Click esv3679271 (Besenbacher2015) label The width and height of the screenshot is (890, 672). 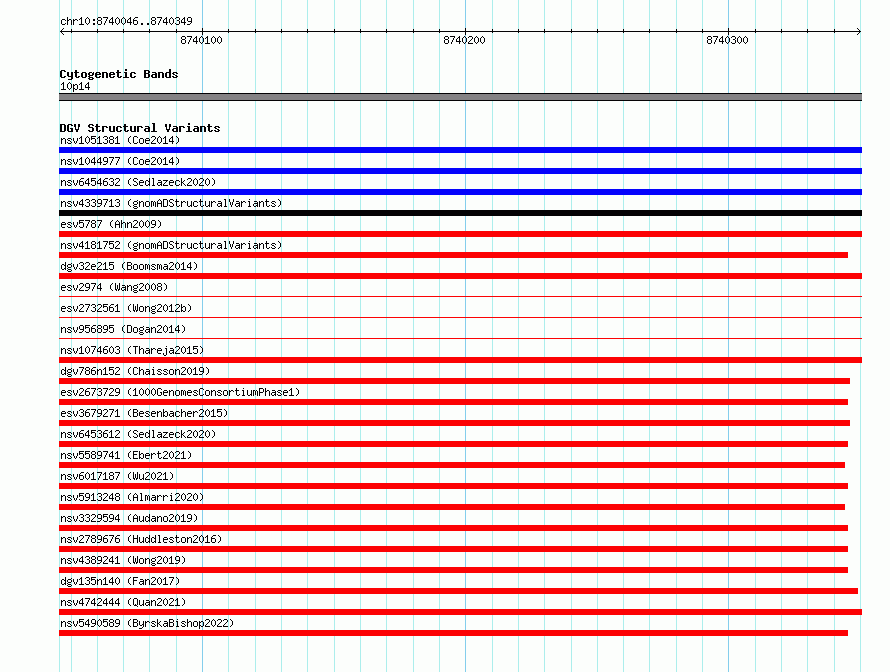144,413
